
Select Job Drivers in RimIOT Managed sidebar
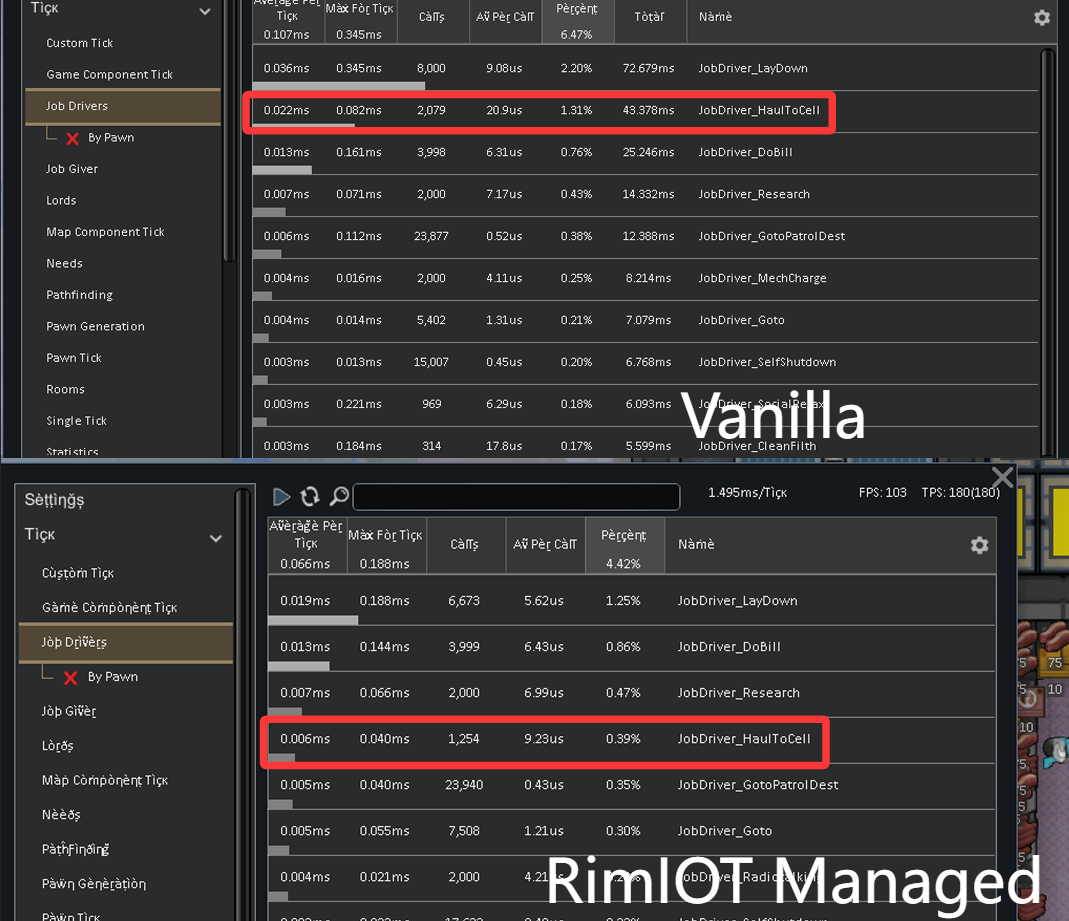point(125,642)
